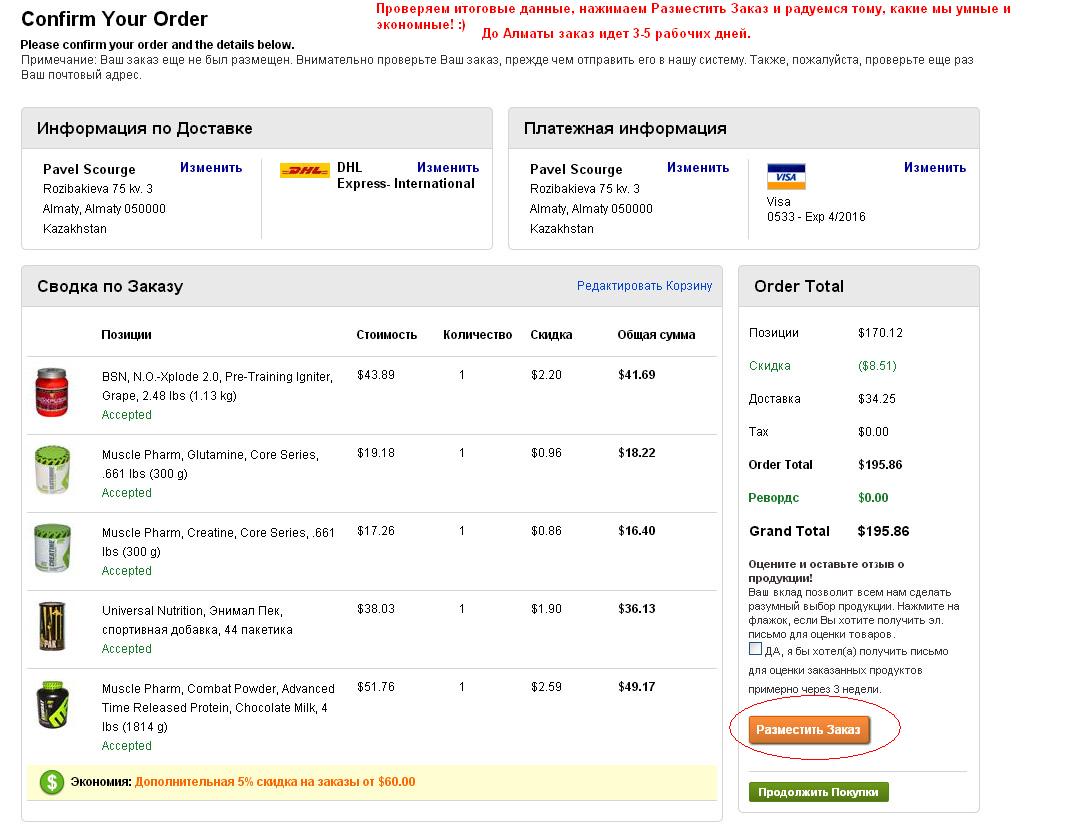Click the $16.40 total for Creatine

637,531
